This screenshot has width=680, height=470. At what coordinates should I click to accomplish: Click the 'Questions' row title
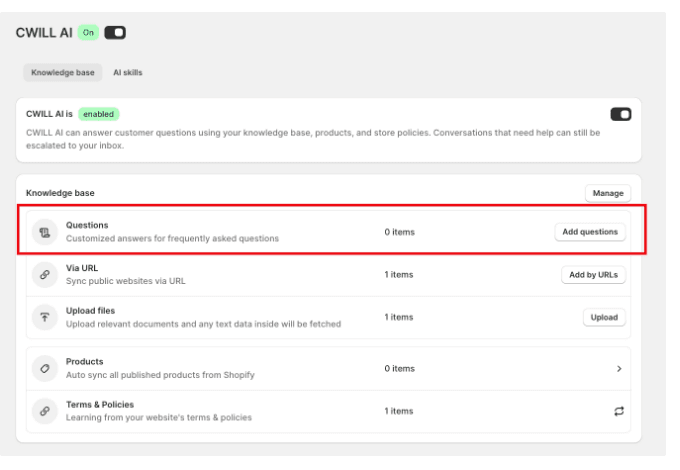click(87, 225)
